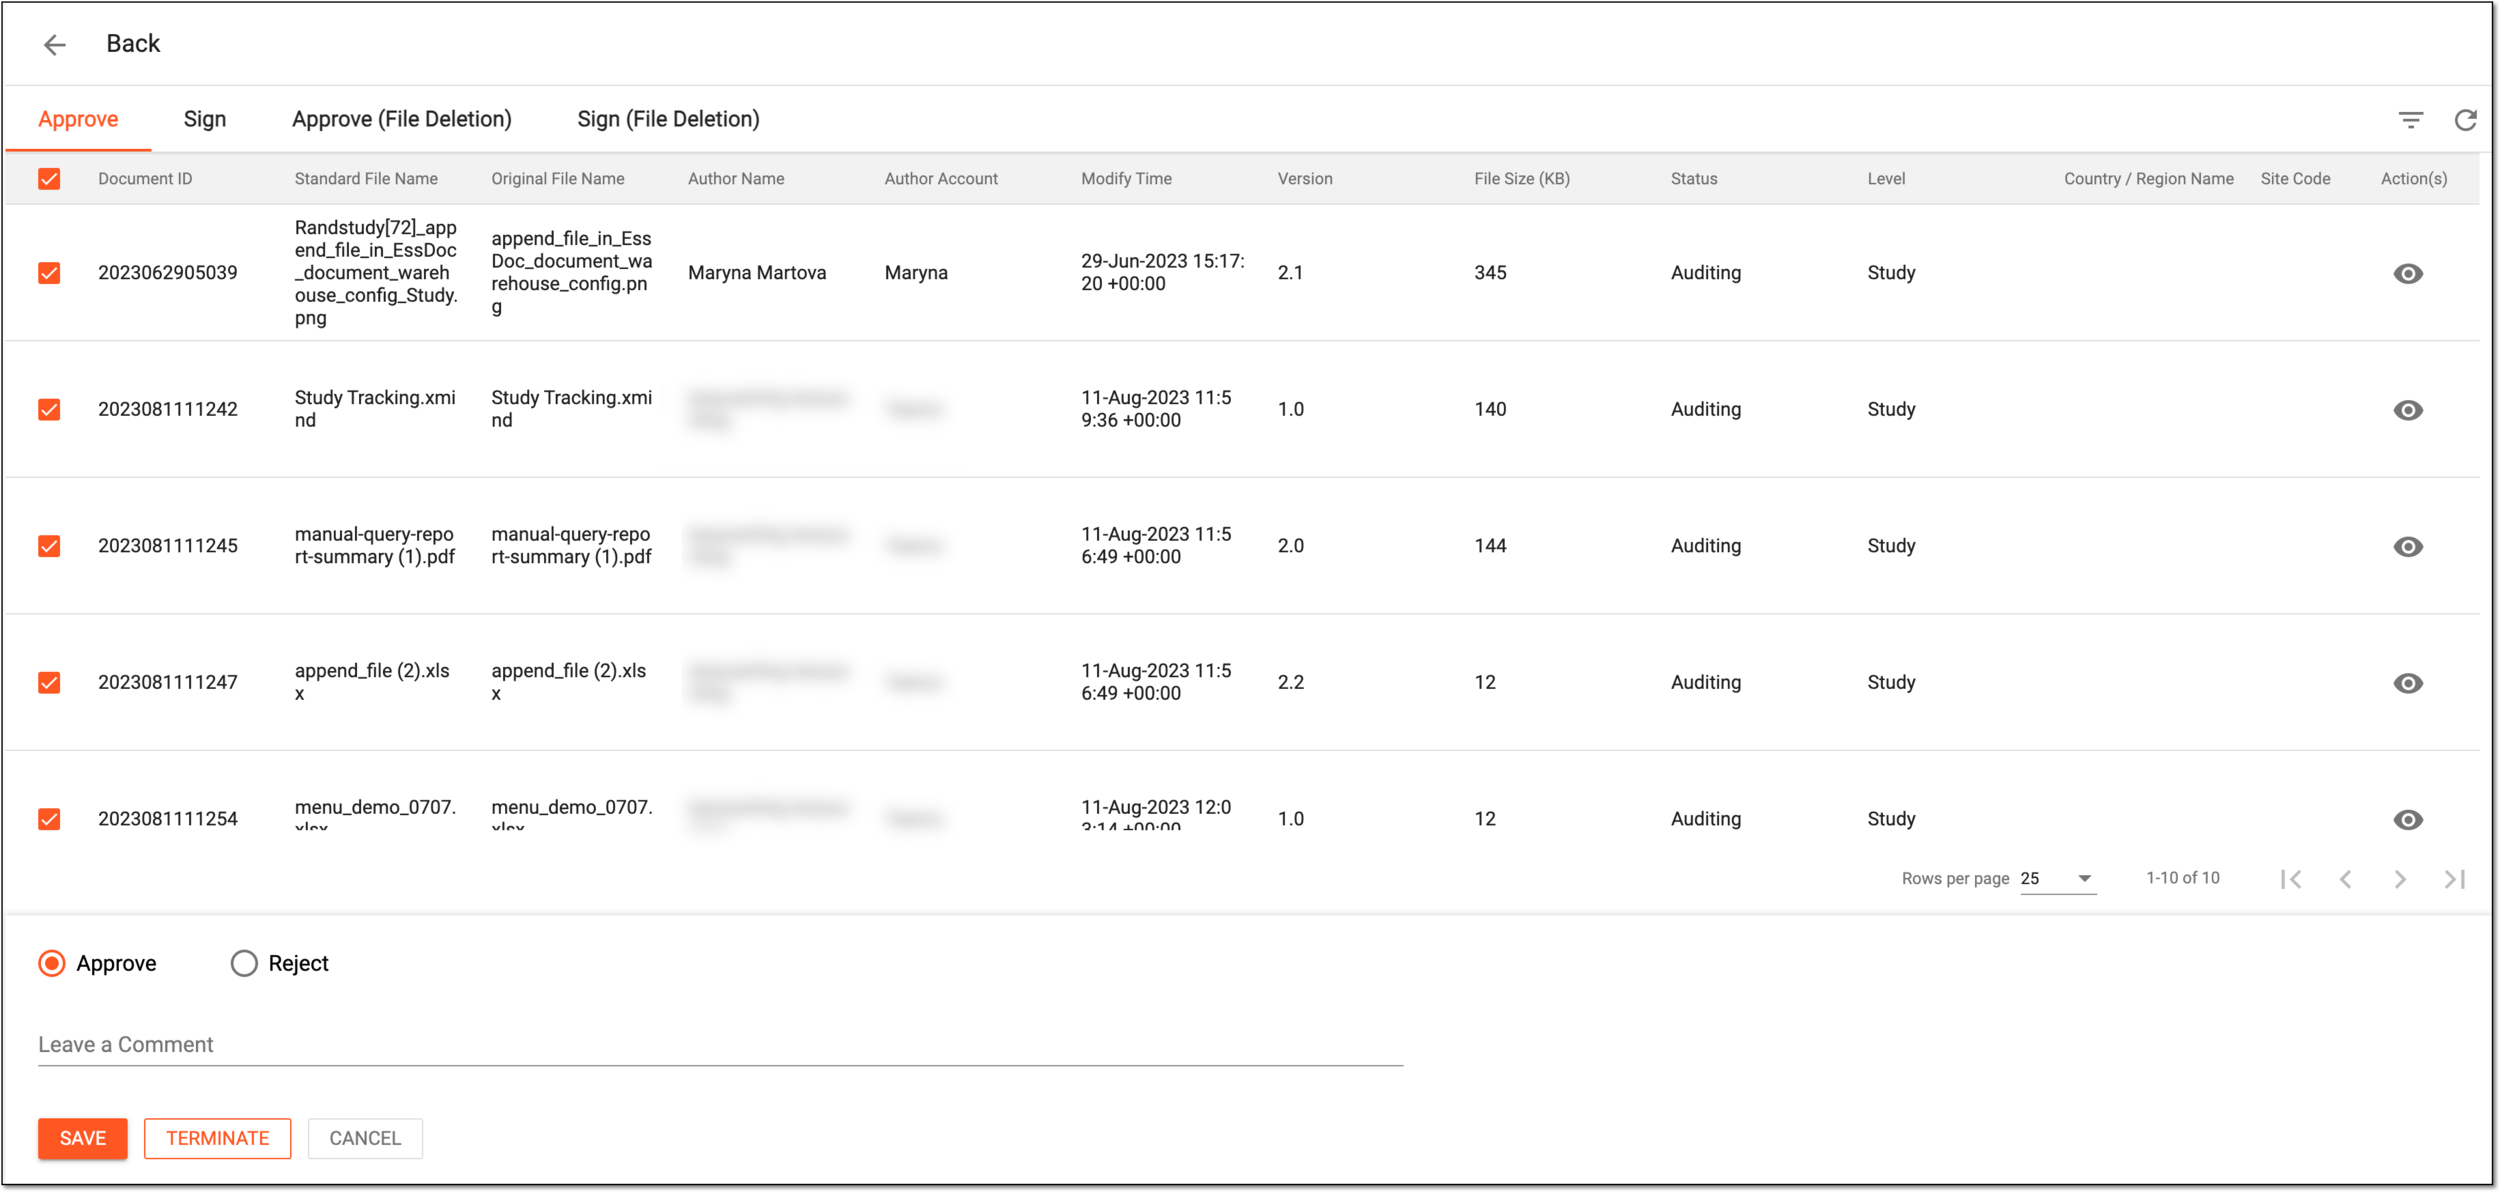Click the back arrow icon

tap(54, 44)
